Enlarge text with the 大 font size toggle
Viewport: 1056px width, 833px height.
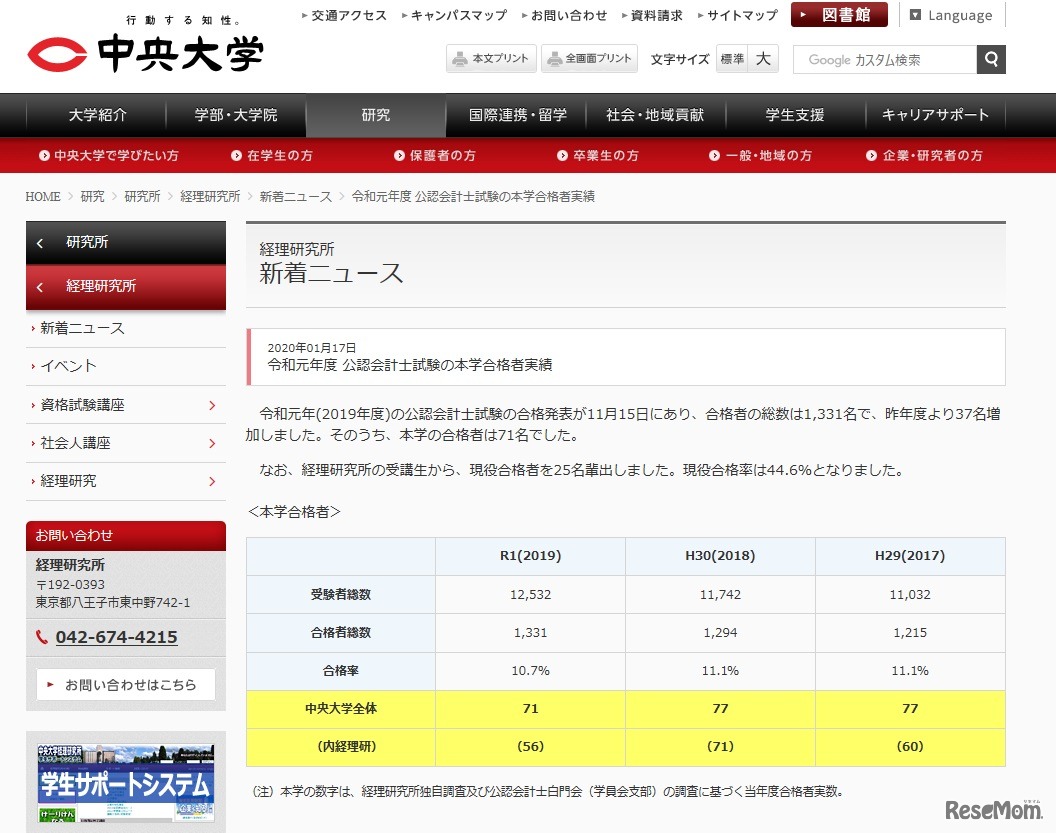[x=762, y=59]
